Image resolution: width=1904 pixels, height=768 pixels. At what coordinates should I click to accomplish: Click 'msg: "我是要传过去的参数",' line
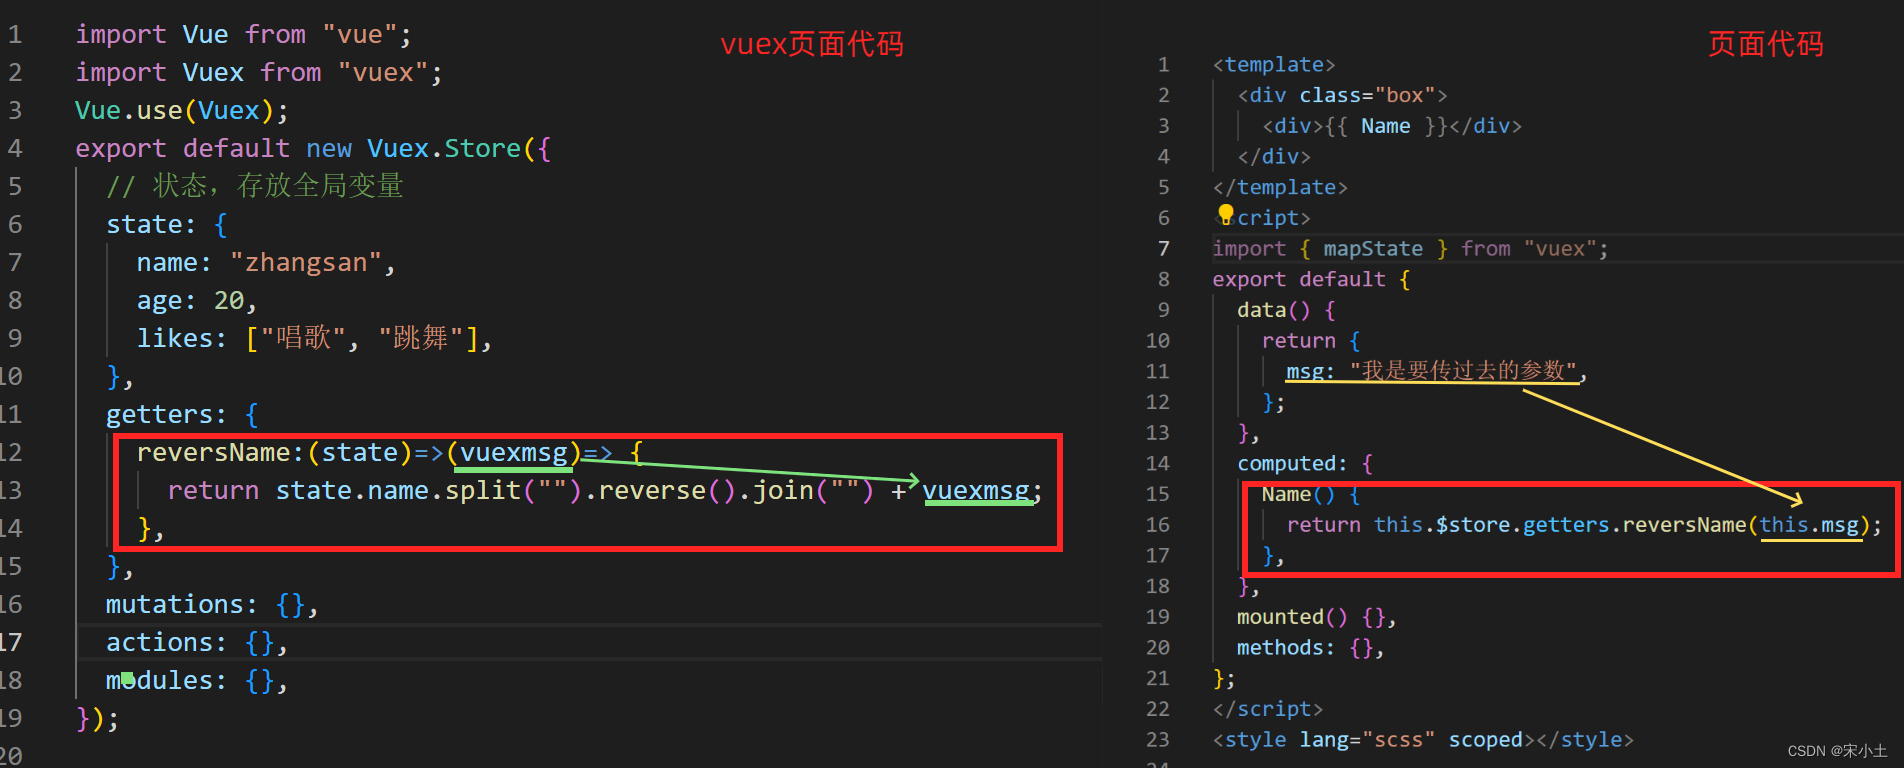tap(1436, 371)
